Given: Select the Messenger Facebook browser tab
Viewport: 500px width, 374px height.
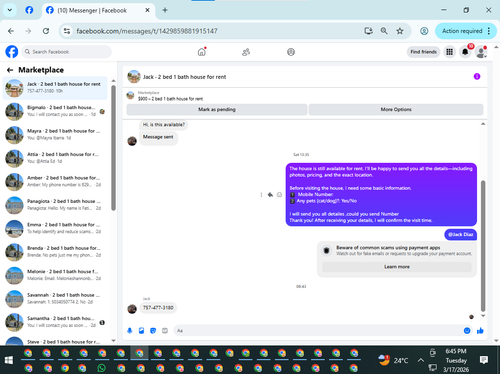Looking at the screenshot, I should coord(98,10).
